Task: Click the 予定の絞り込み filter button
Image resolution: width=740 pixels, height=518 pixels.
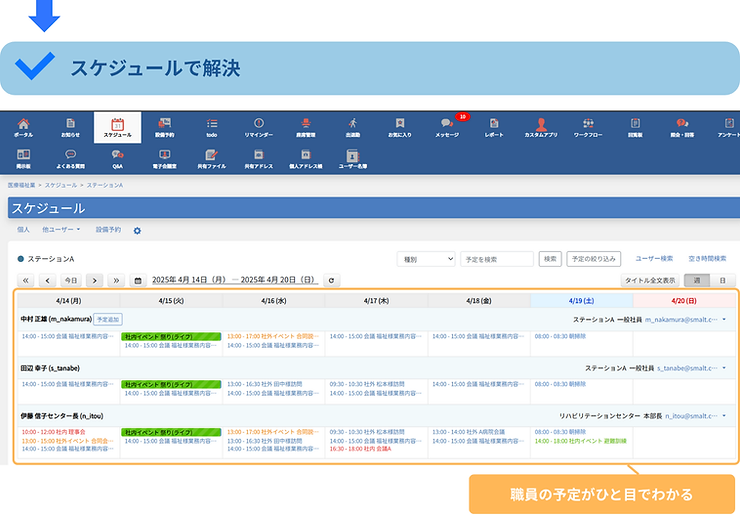Action: pyautogui.click(x=594, y=258)
